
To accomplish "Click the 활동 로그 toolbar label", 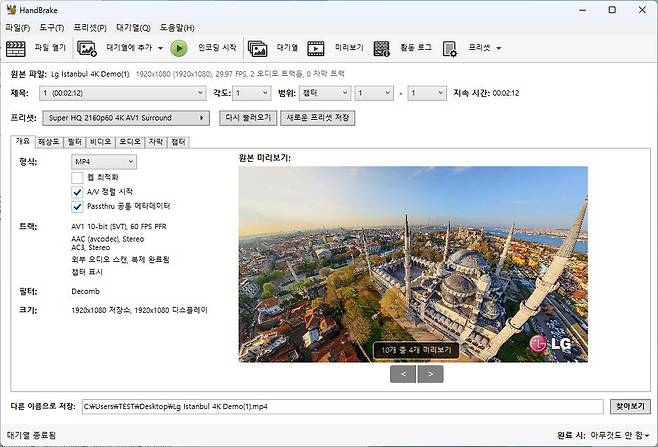I will coord(415,47).
